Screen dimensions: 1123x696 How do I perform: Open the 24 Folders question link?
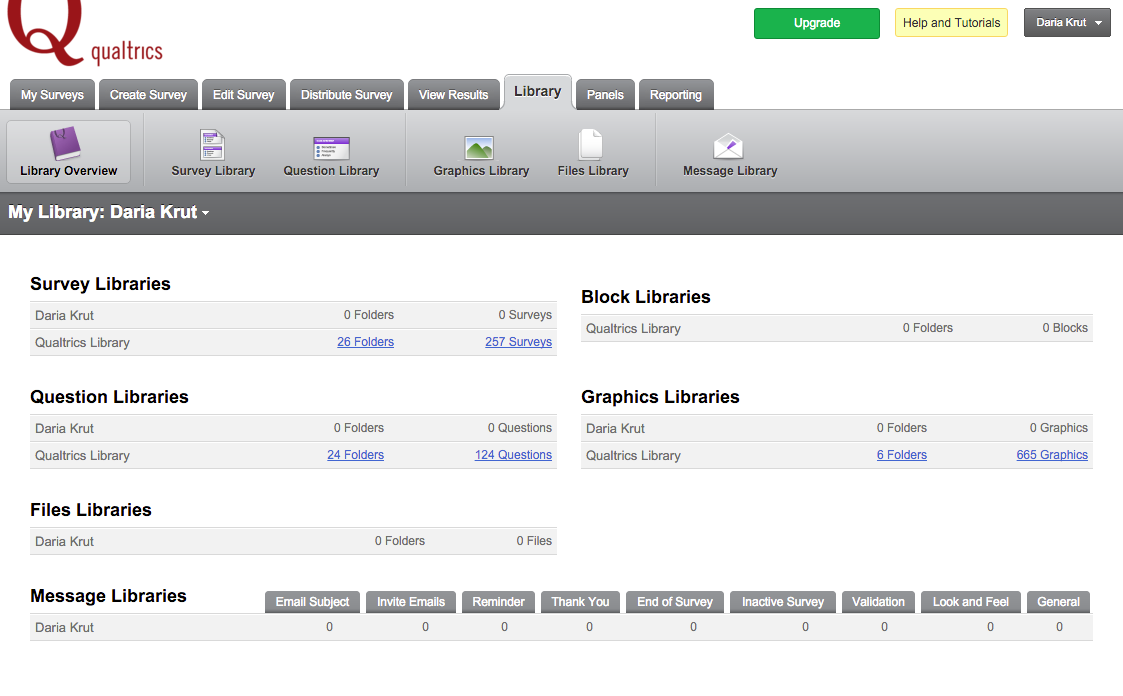355,455
